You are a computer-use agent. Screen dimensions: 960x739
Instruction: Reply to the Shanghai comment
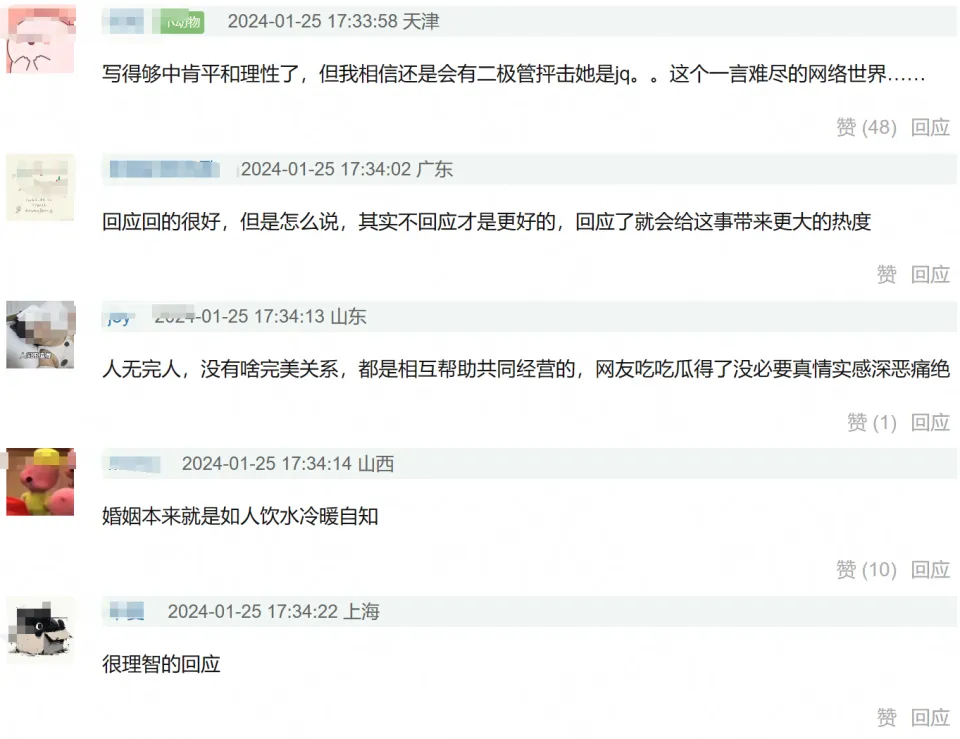pyautogui.click(x=930, y=718)
